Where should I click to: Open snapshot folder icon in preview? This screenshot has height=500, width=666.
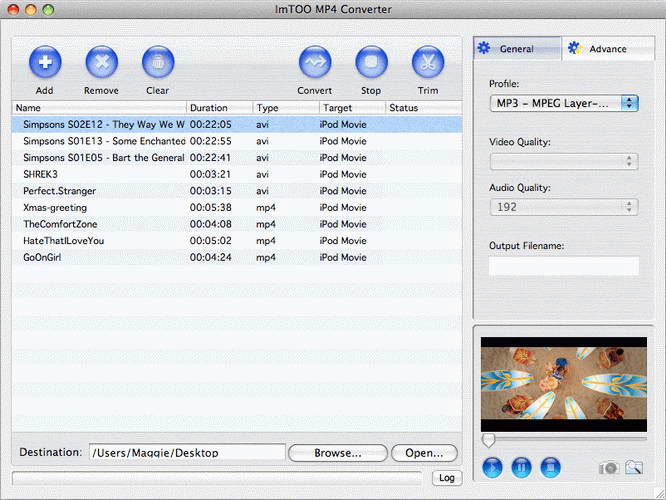[633, 467]
